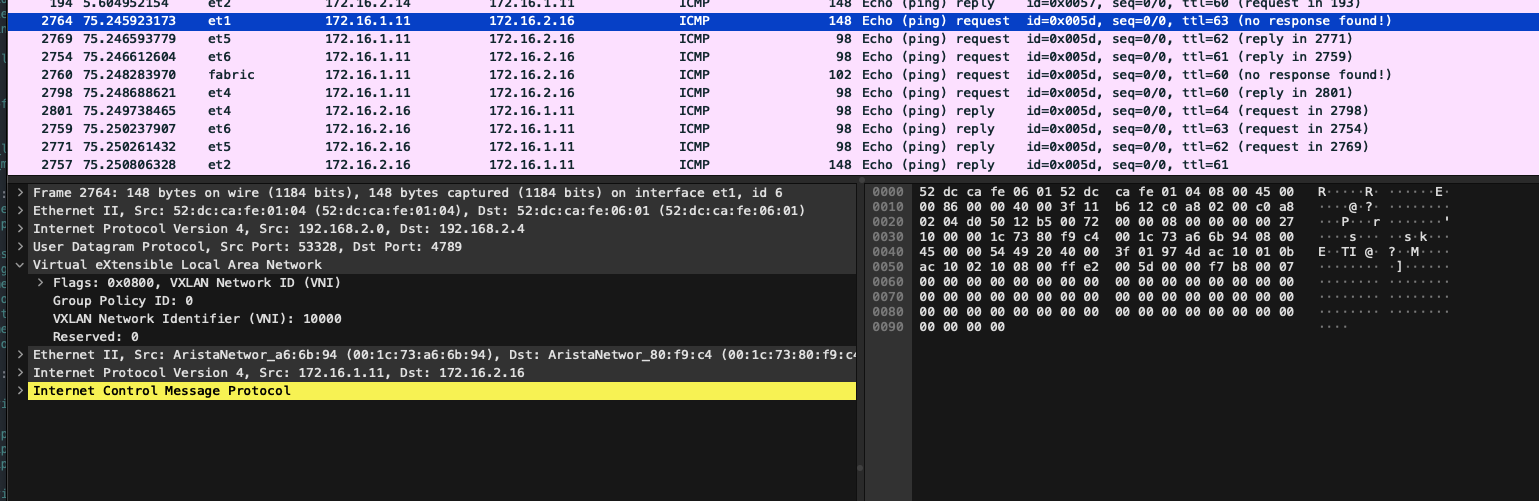Expand outer Ethernet II with Src 52:dc:ca:fe:01:04

21,210
